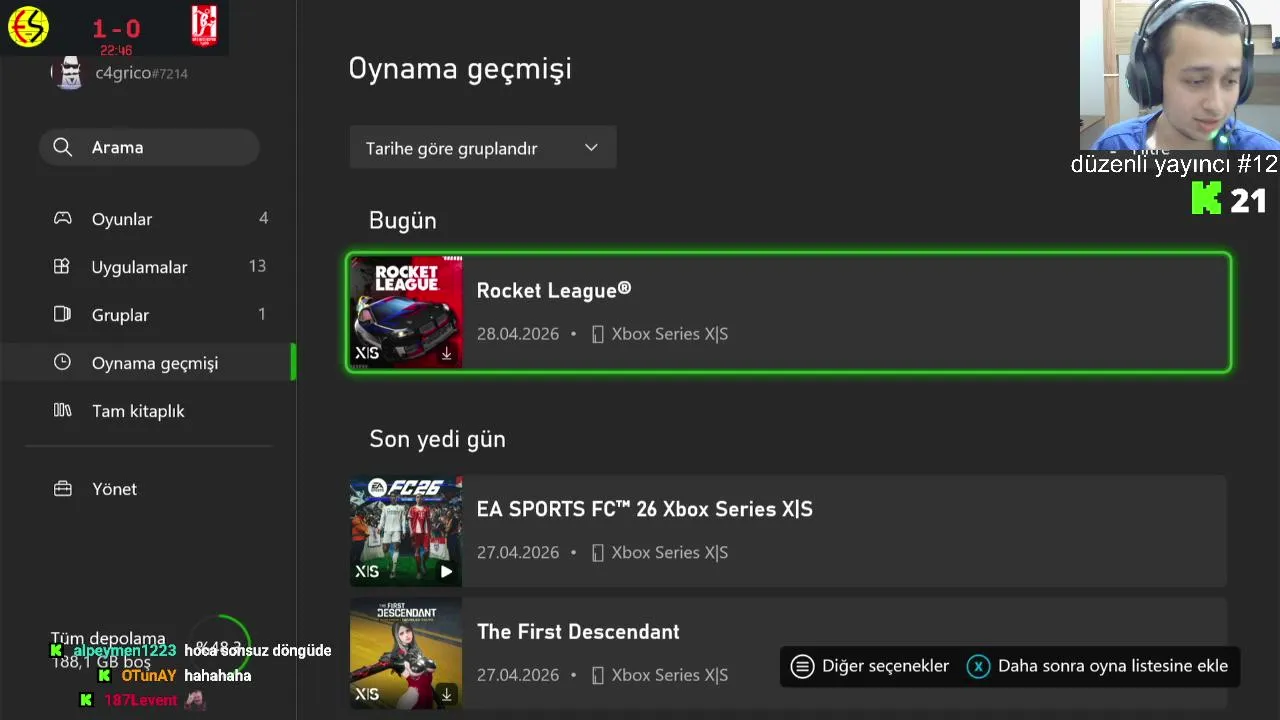Open the Tam kitaplık section
Screen dimensions: 1280x720
click(138, 411)
